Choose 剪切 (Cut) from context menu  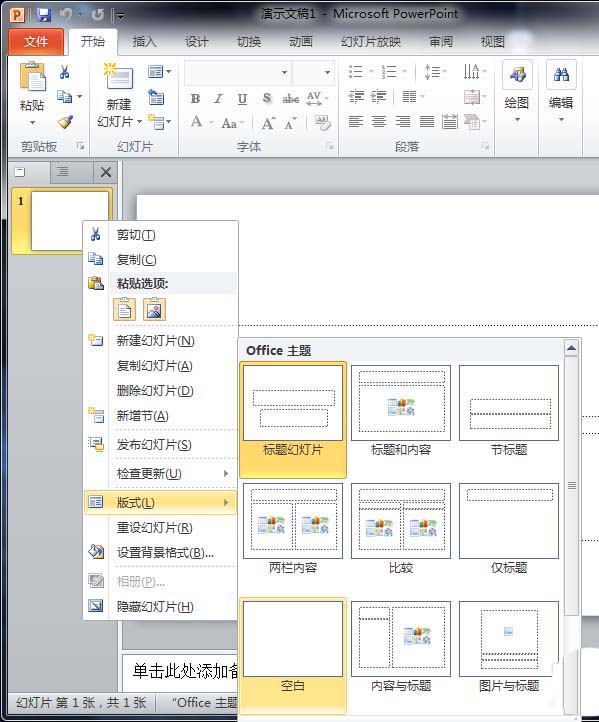[160, 235]
